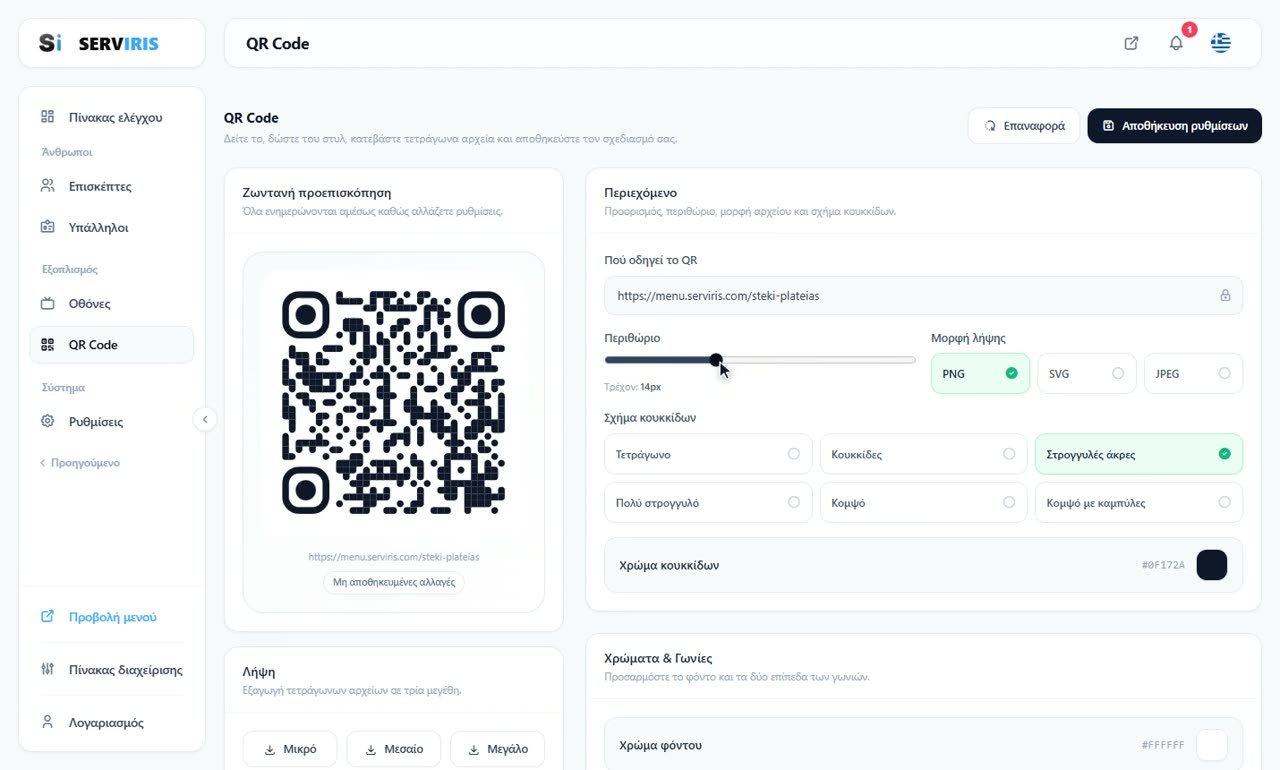The image size is (1280, 770).
Task: Click the save disk icon in Αποθήκευση
Action: point(1108,126)
